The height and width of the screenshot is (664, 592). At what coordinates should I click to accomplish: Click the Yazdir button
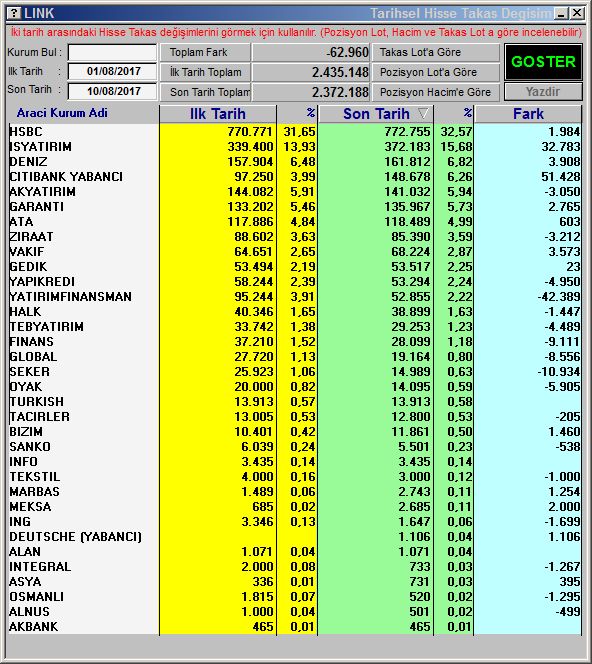point(543,92)
